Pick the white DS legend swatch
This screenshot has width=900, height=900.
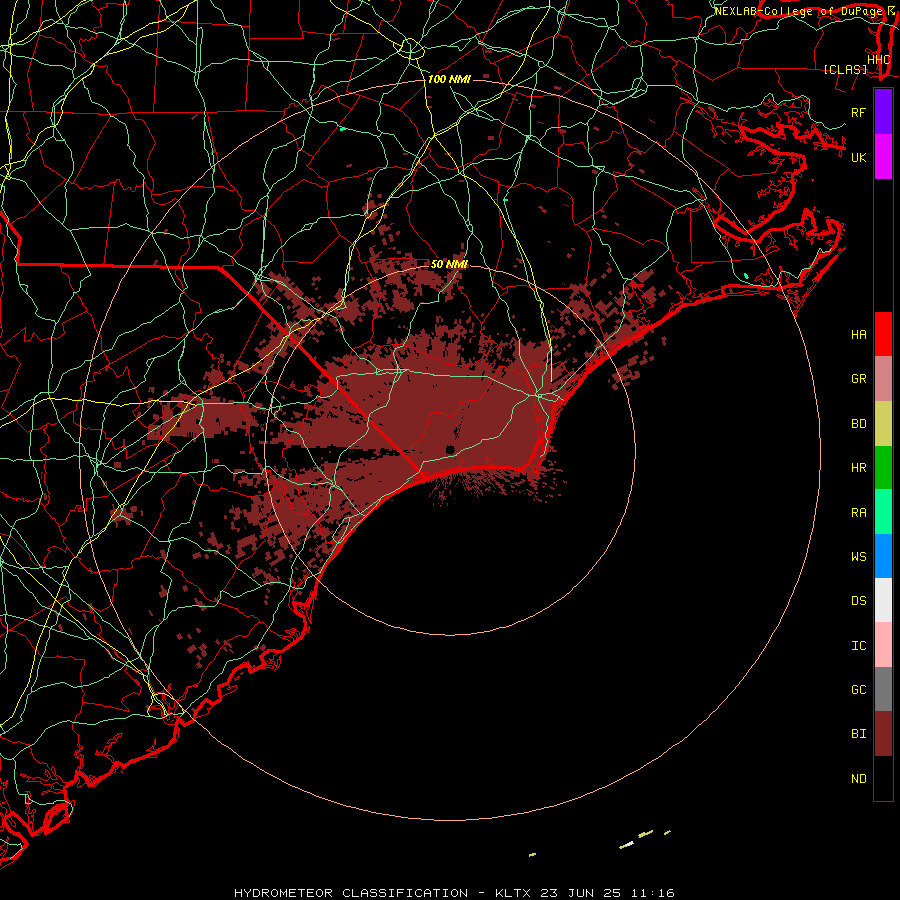pos(883,600)
